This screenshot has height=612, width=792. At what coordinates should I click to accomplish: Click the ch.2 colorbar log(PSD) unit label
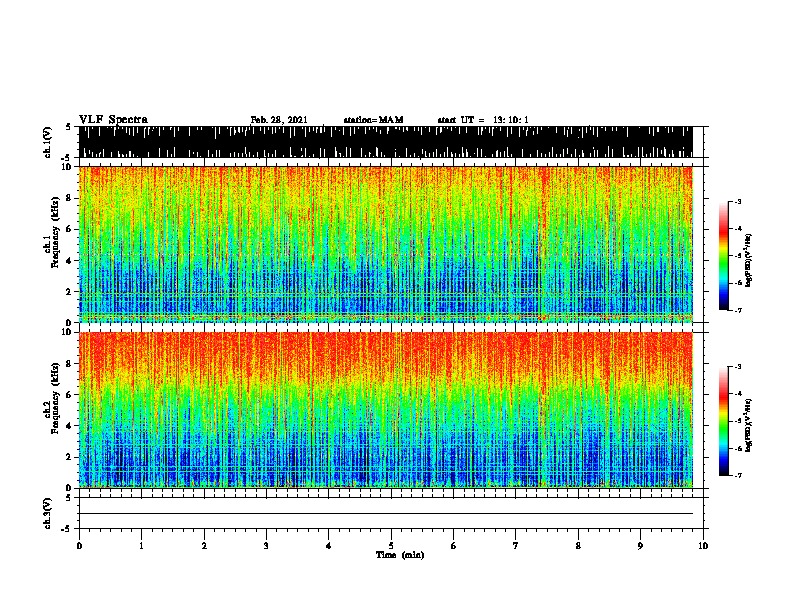748,426
